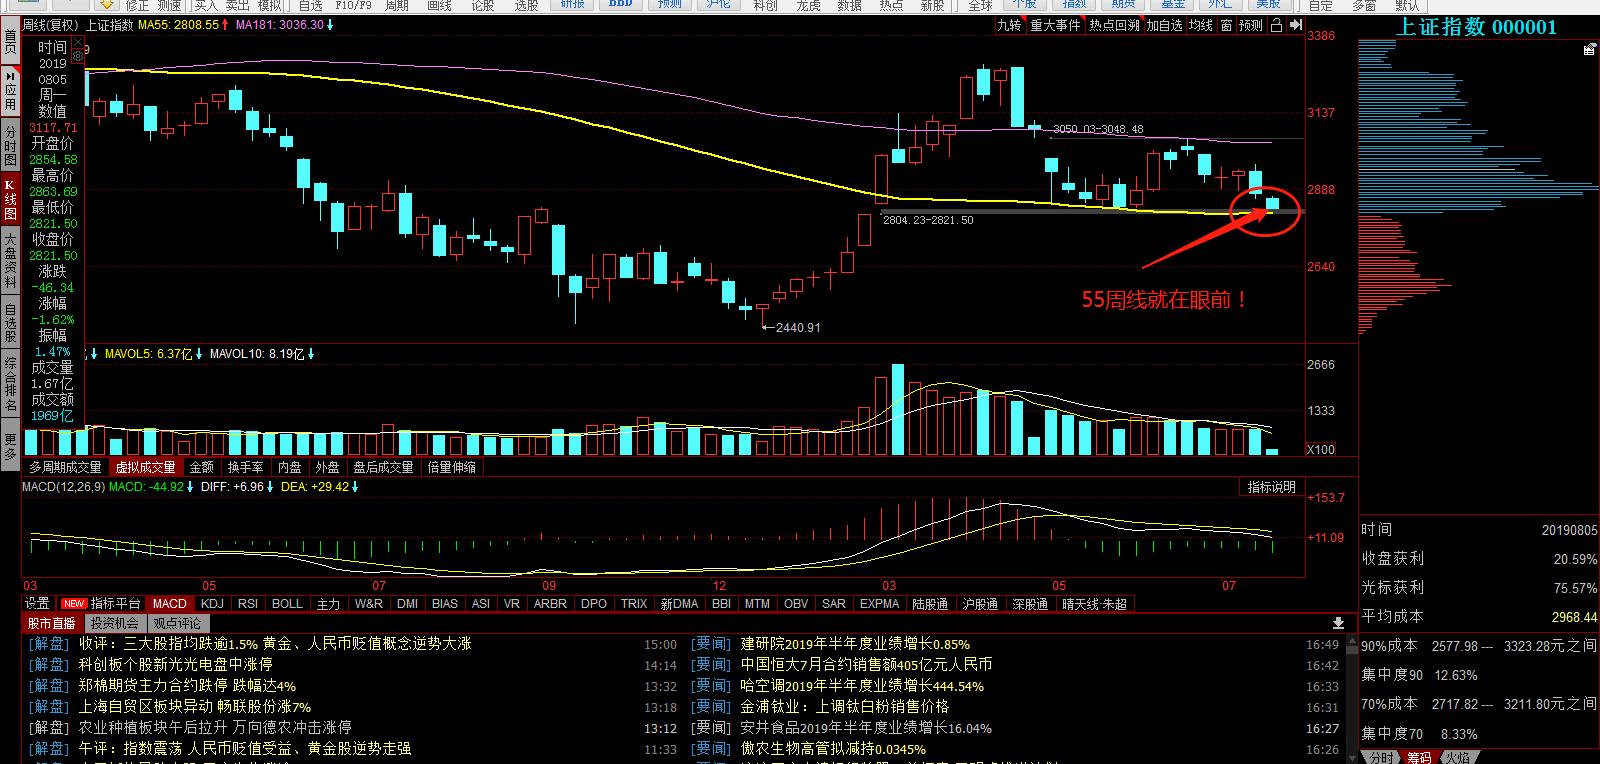Choose the DMI indicator
The width and height of the screenshot is (1600, 764).
tap(407, 603)
